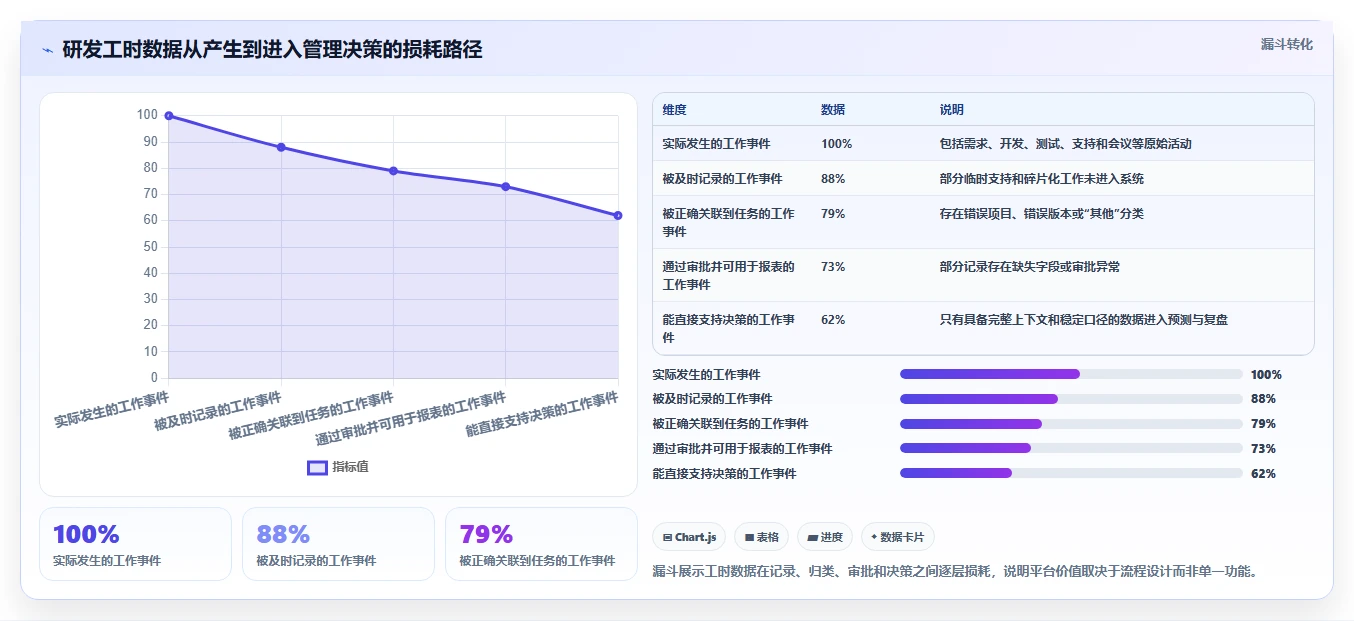Click the 维度 column header
Viewport: 1354px width, 621px height.
click(x=674, y=110)
